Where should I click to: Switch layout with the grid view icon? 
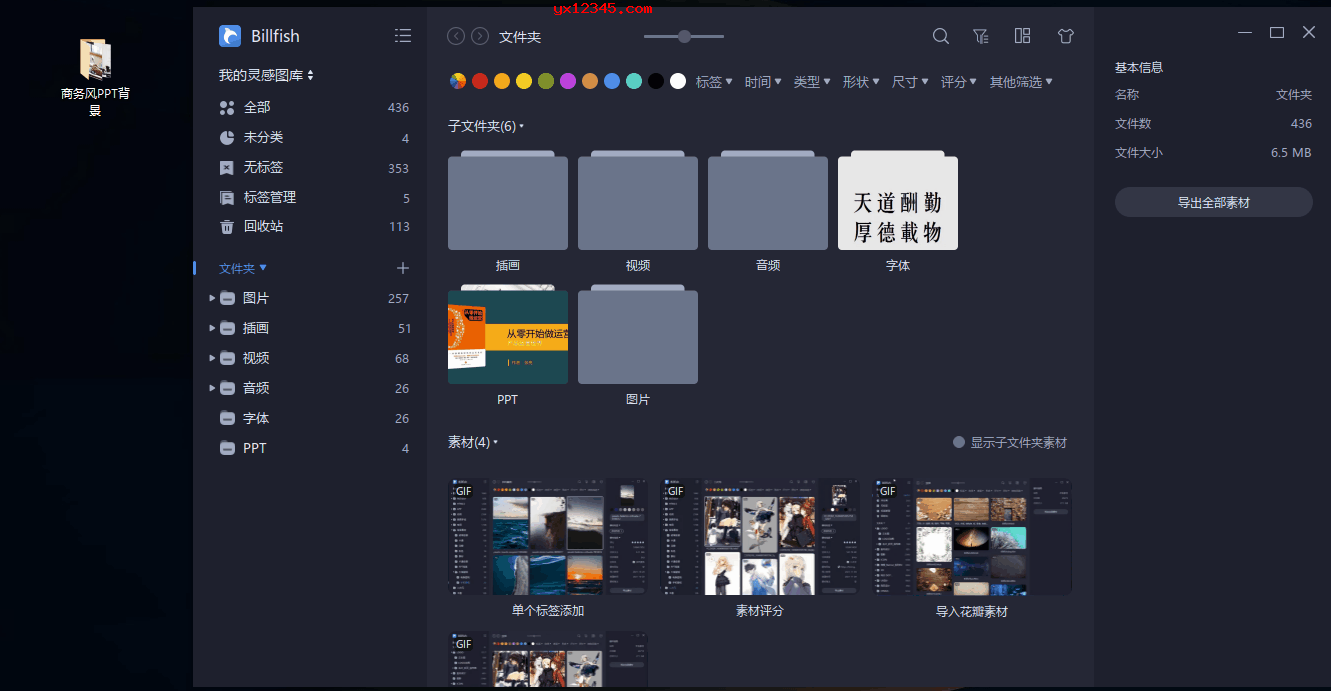[1022, 36]
